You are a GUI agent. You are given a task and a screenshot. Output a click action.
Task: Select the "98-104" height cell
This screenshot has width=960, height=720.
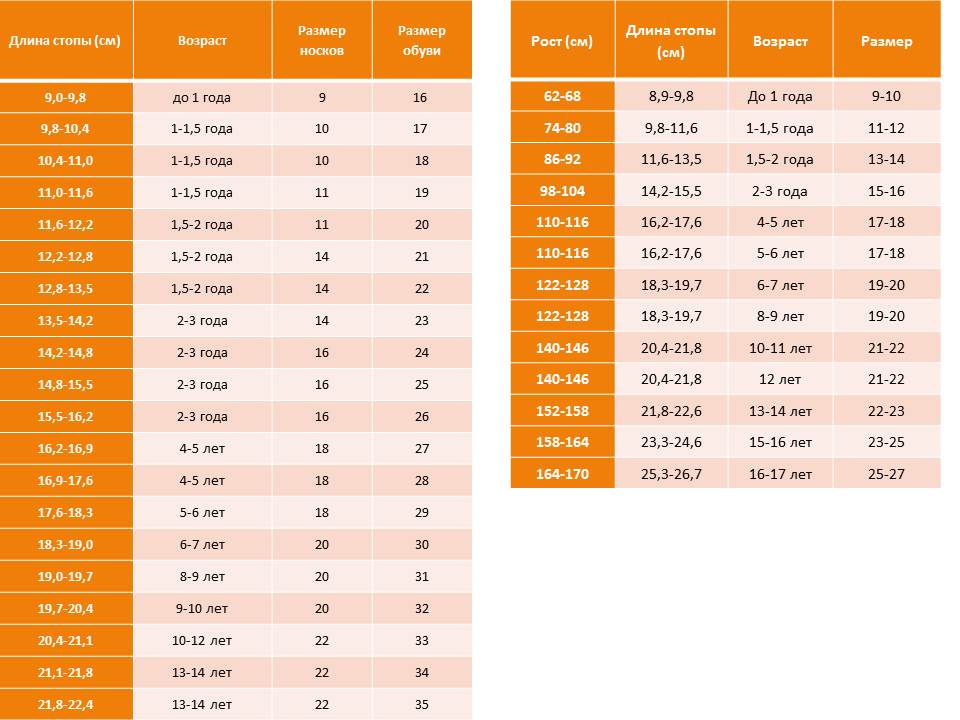(562, 191)
